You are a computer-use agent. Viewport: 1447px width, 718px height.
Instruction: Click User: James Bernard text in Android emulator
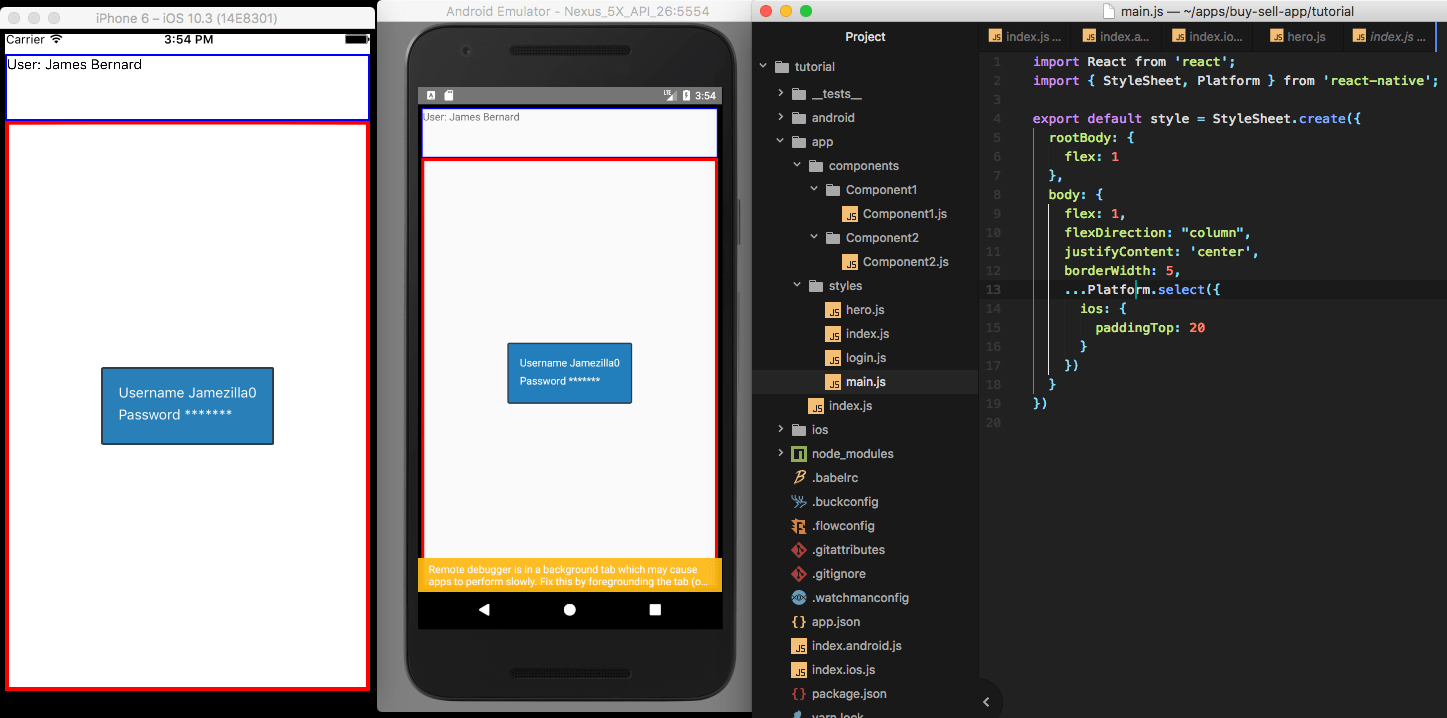[472, 117]
